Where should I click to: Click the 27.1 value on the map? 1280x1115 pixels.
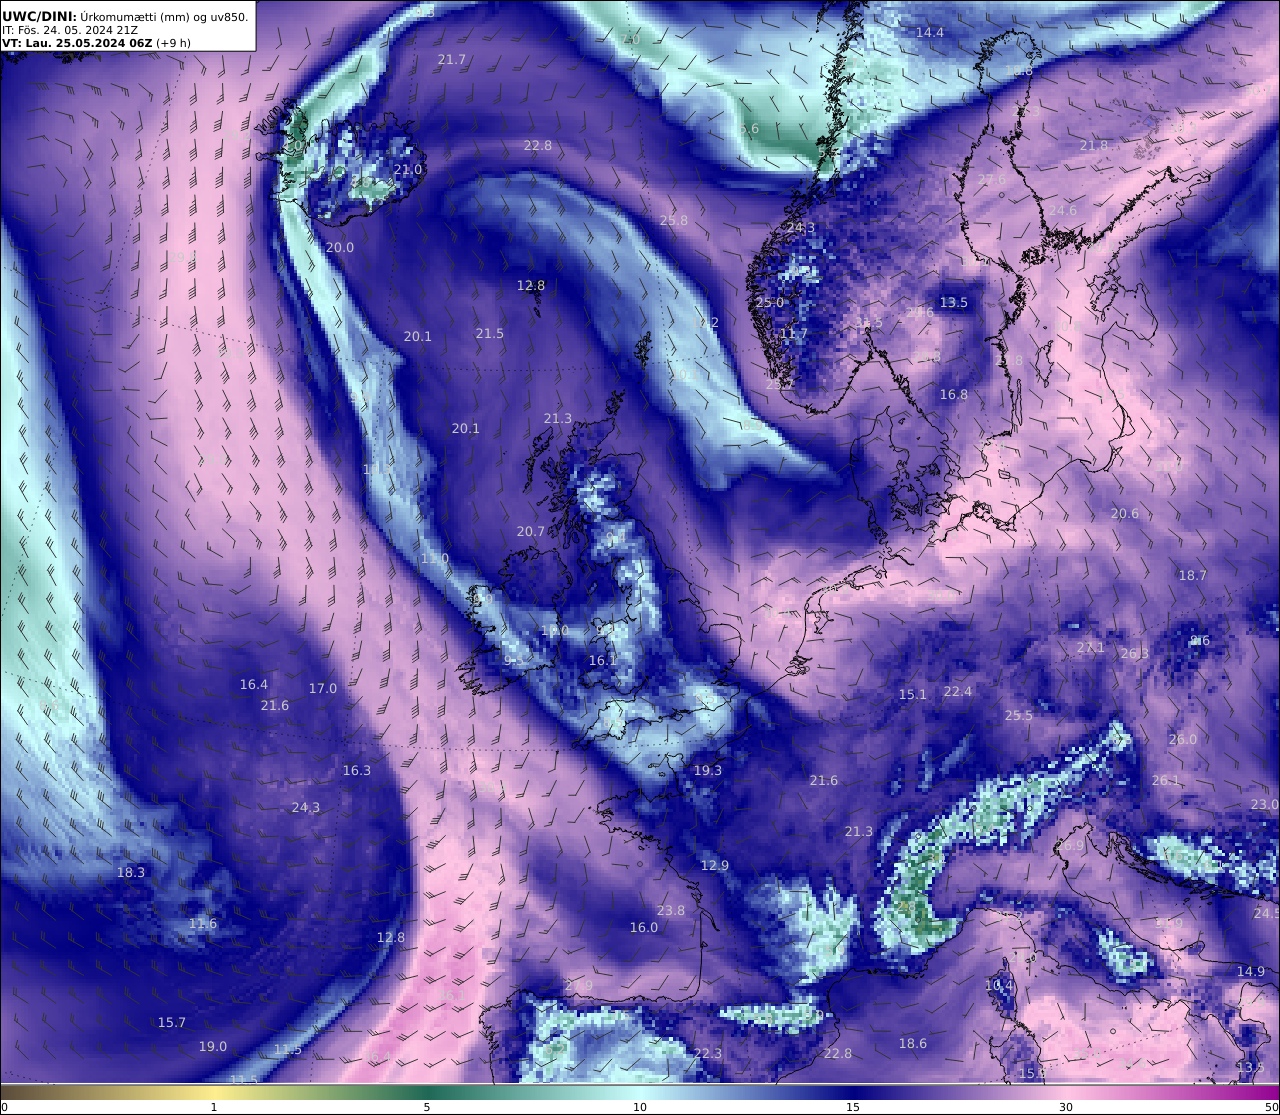[x=1091, y=647]
